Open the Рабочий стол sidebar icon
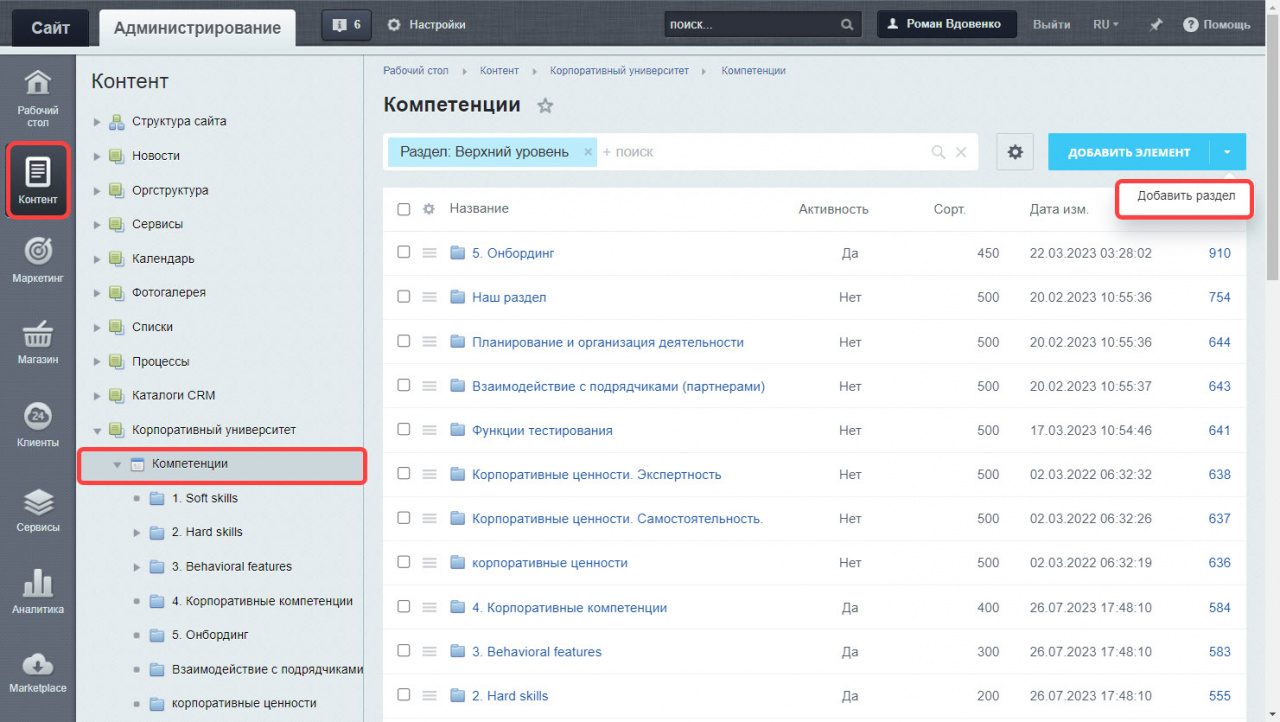 tap(37, 98)
